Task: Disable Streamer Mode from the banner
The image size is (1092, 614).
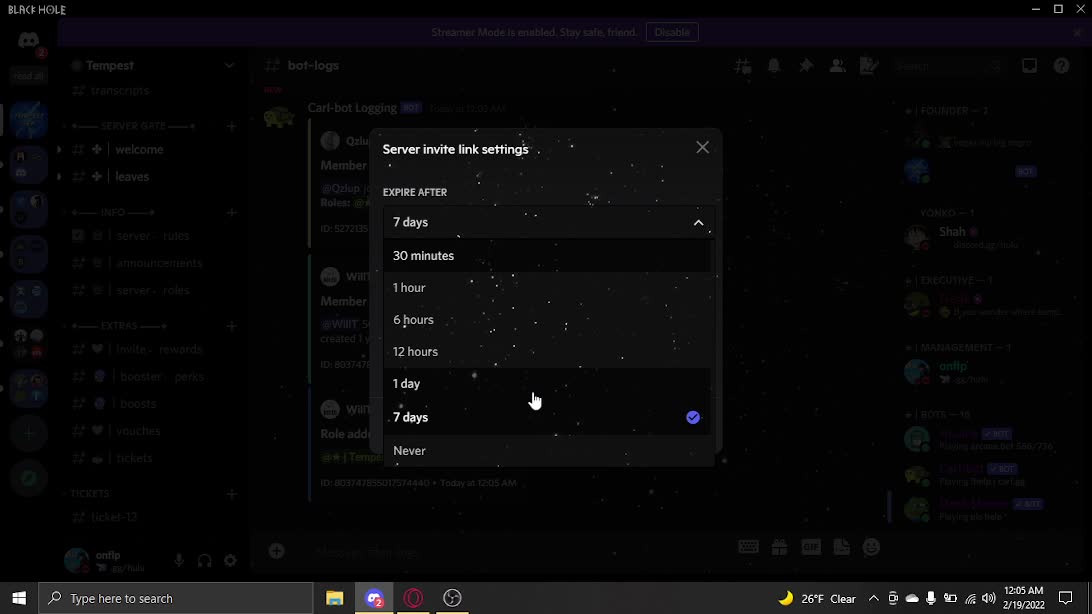Action: coord(672,32)
